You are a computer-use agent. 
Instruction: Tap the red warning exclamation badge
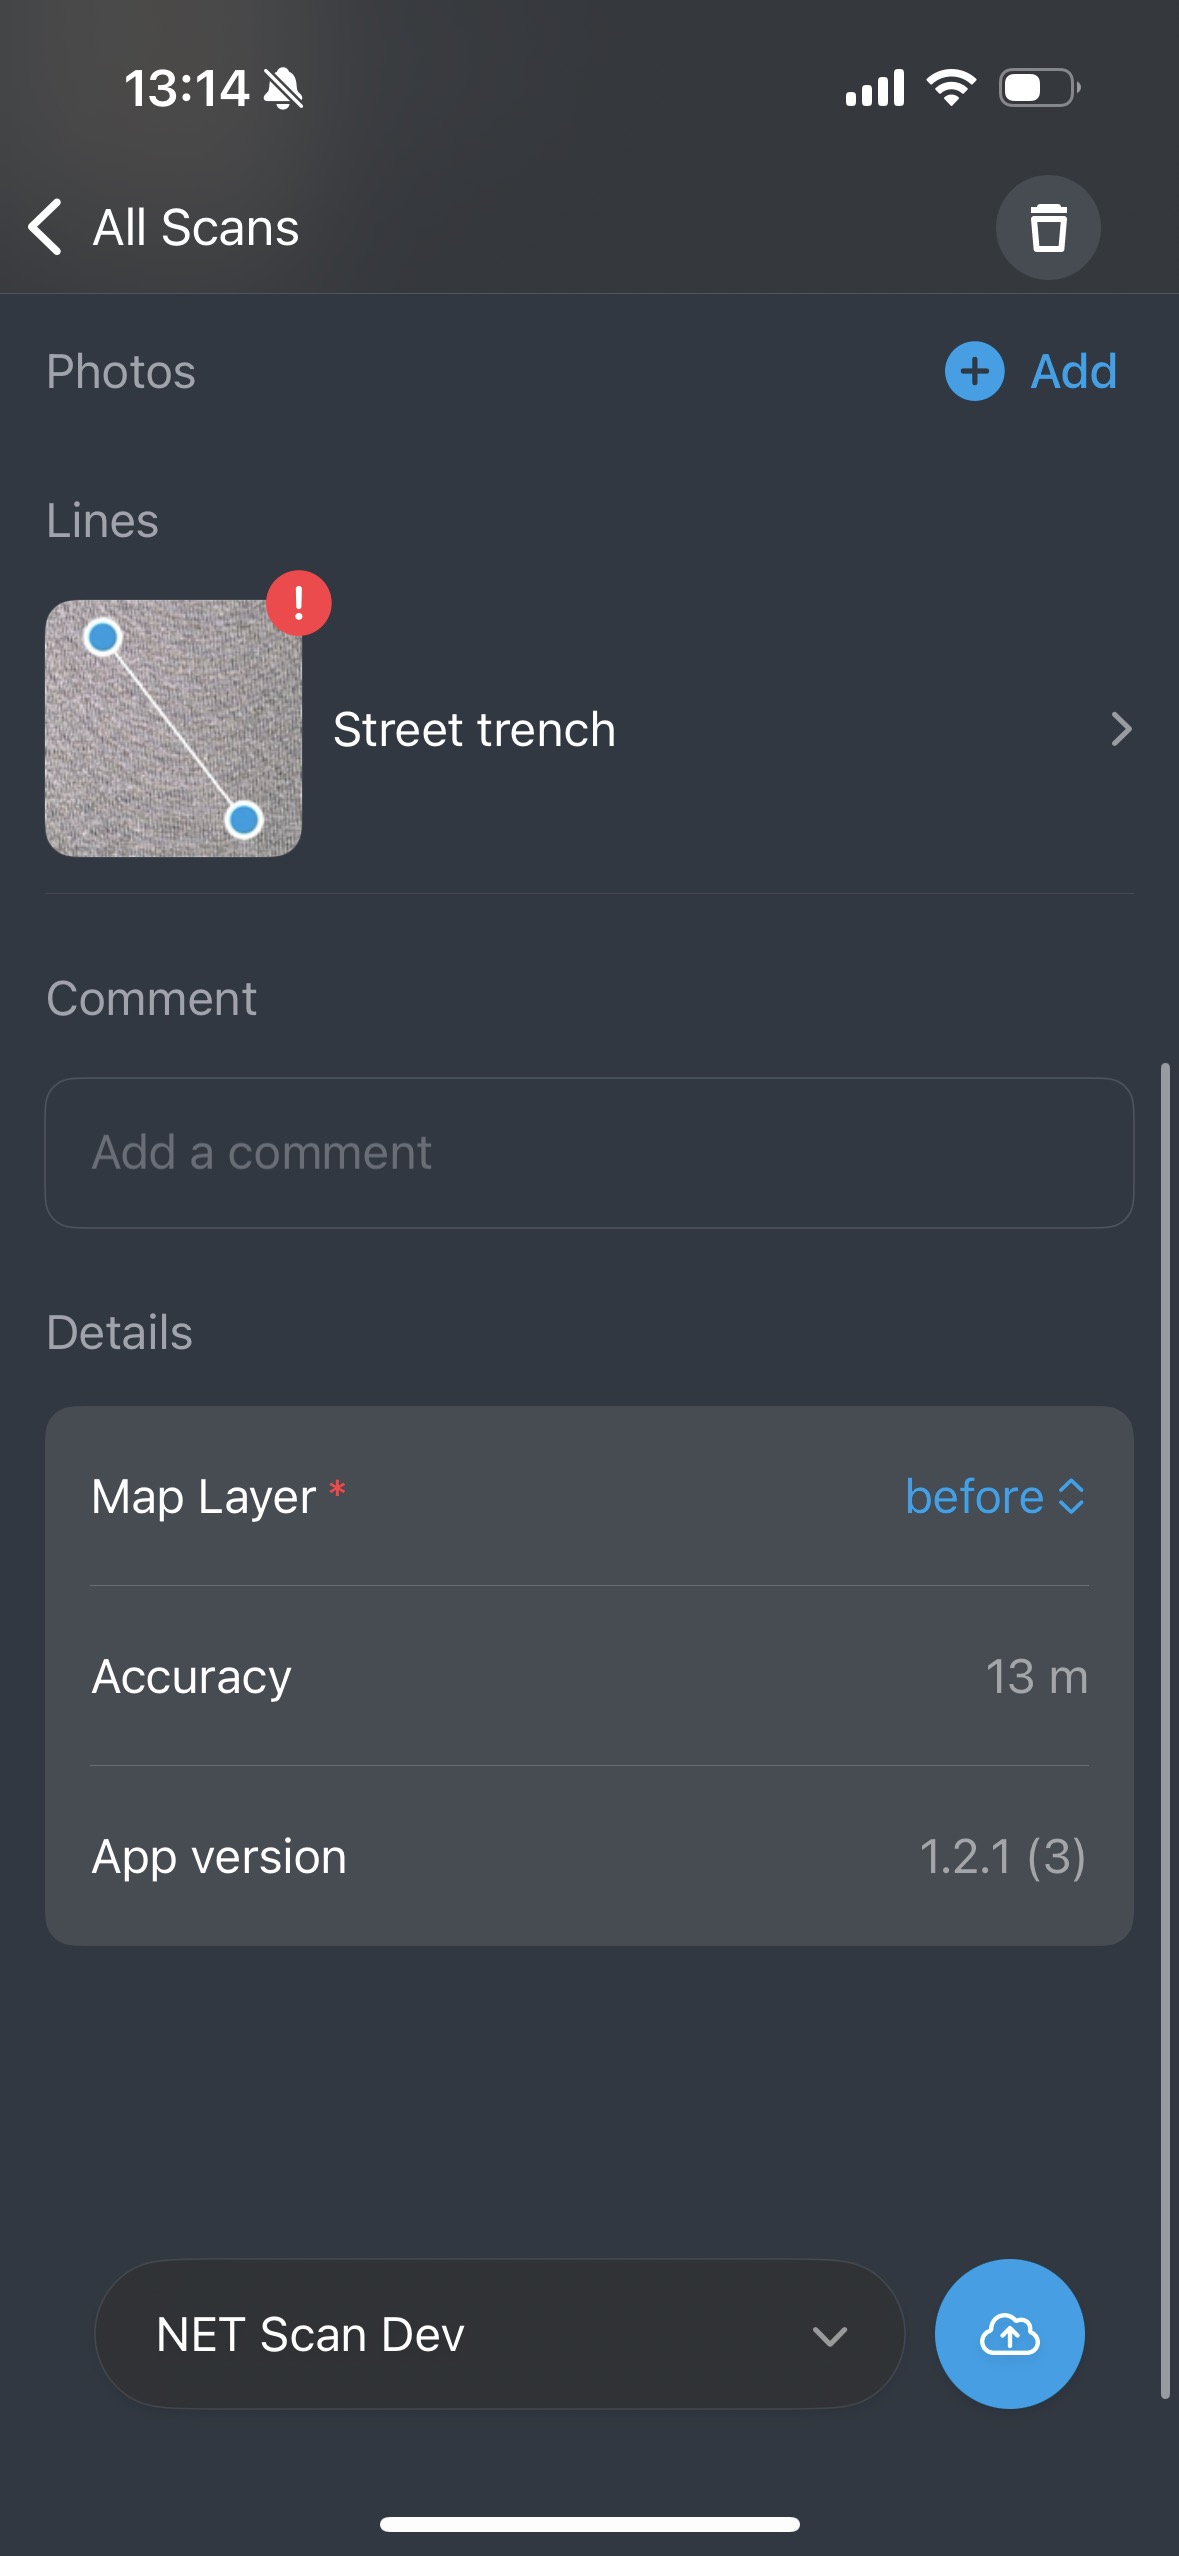pos(298,603)
